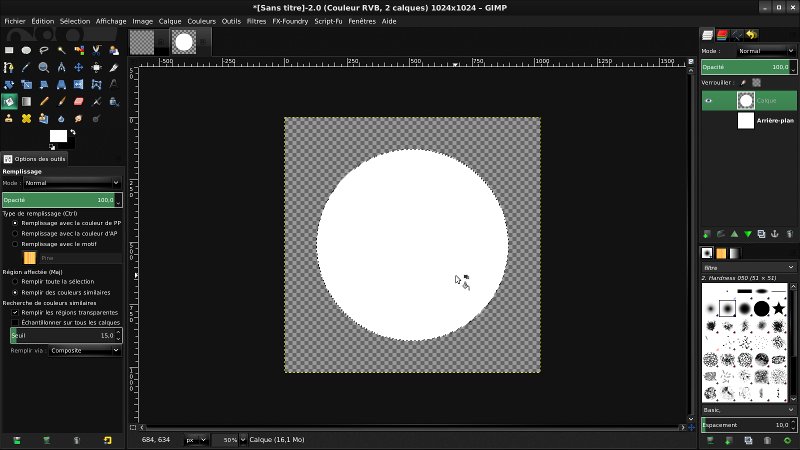Choose 'Remplir des couleurs similaires' radio option
The height and width of the screenshot is (450, 800).
[x=15, y=292]
